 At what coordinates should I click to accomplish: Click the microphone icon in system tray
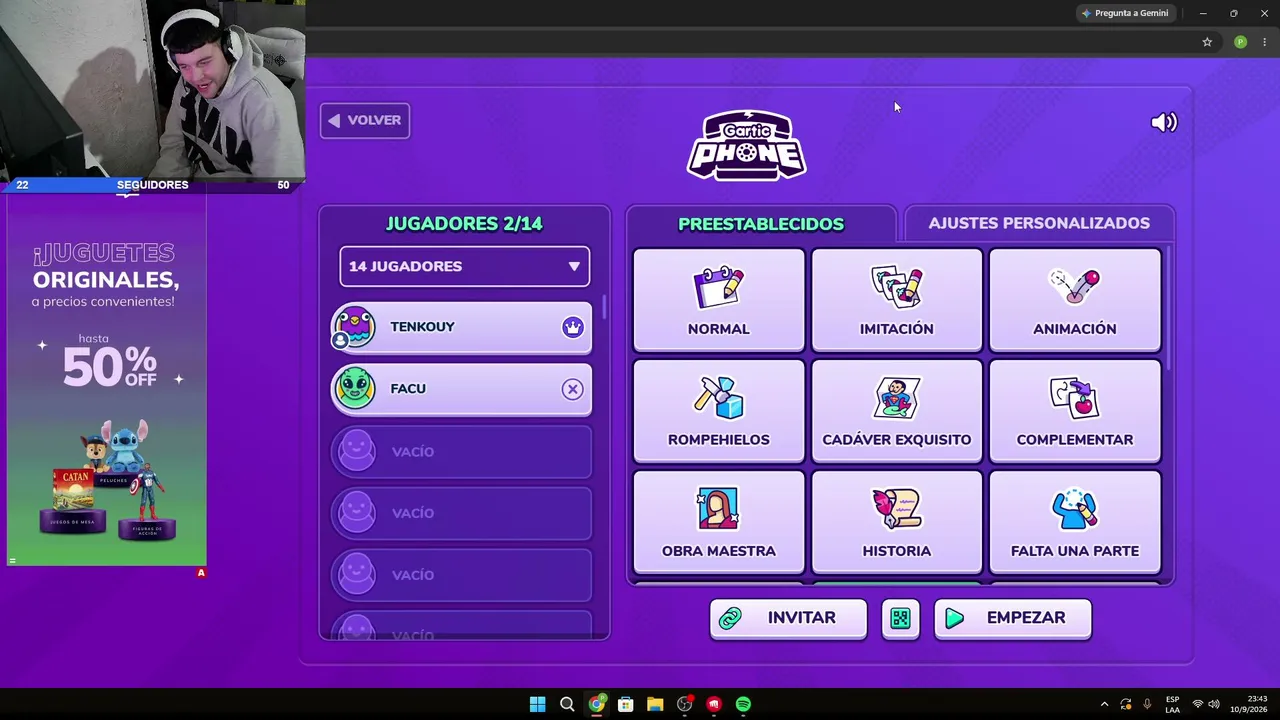tap(1147, 704)
